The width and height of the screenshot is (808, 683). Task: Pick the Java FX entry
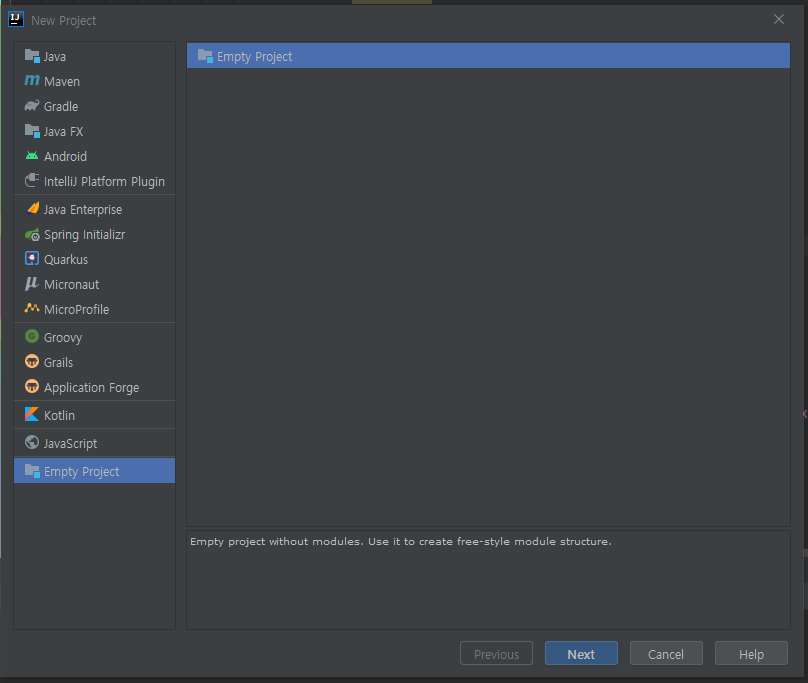click(x=94, y=131)
